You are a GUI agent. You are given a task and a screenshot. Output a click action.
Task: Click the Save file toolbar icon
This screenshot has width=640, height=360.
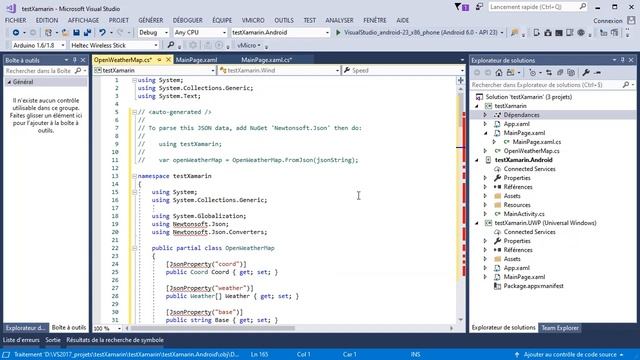point(76,32)
